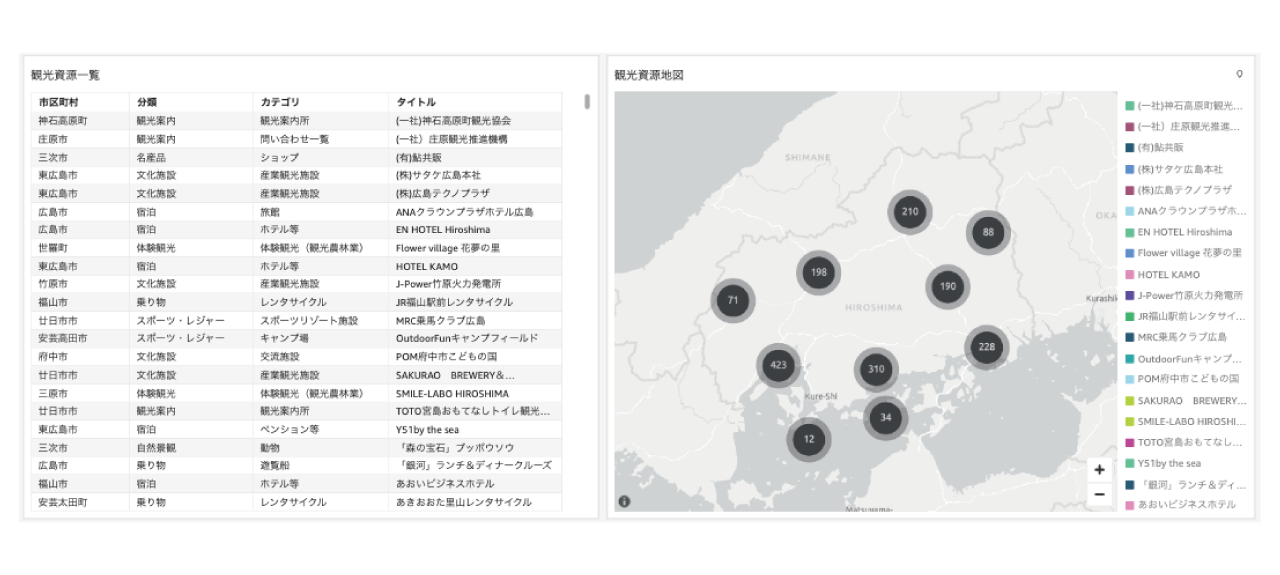
Task: Click the Flower village legend color swatch
Action: click(1130, 254)
